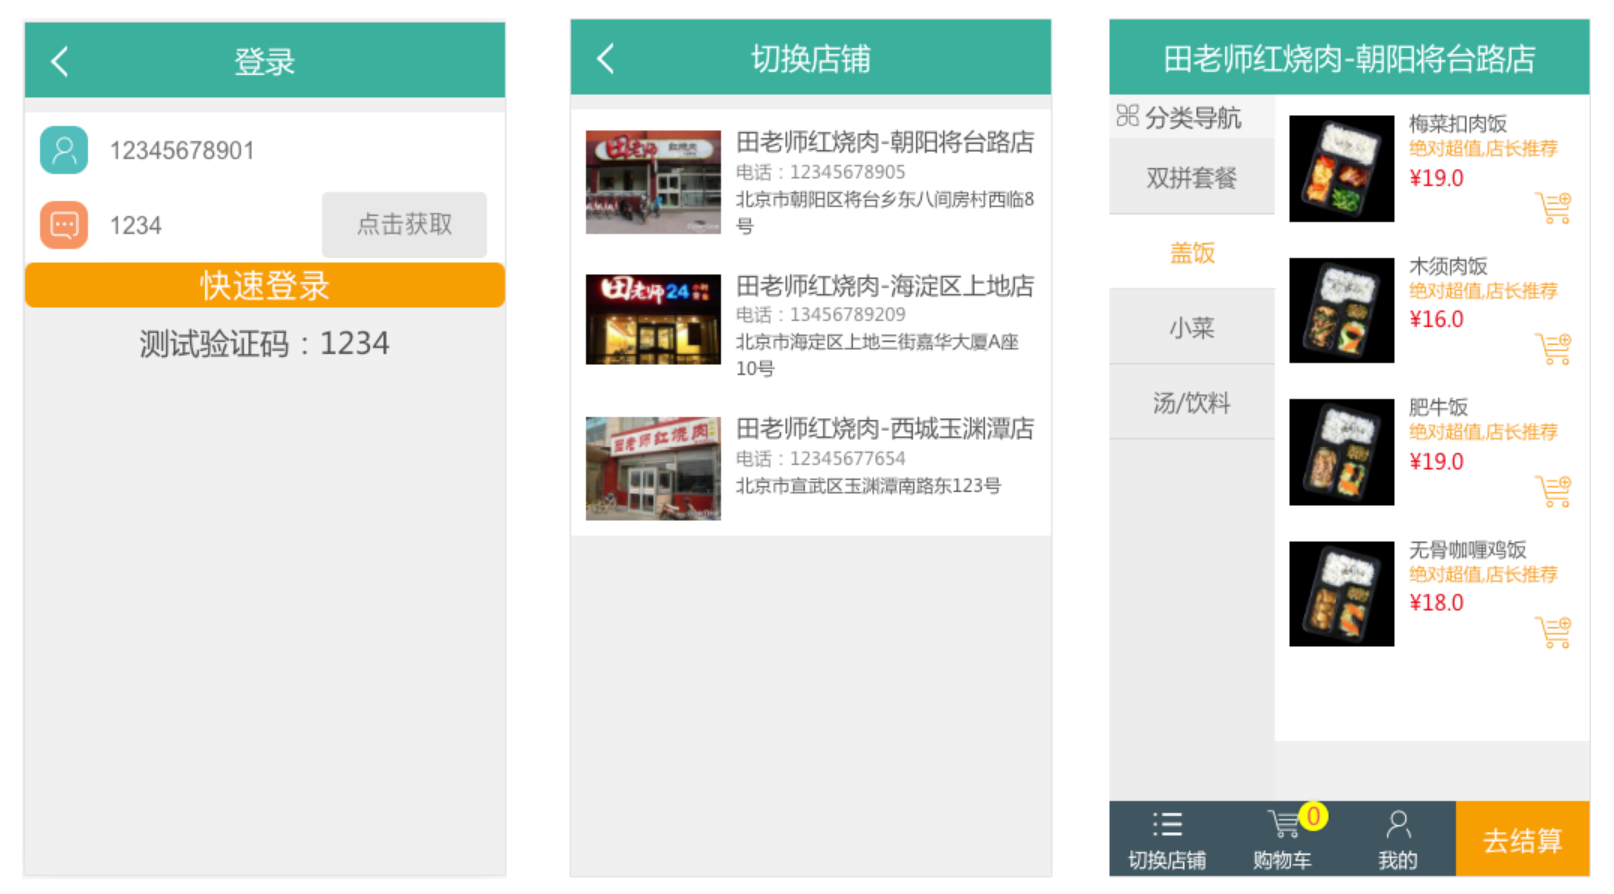Open the 海淀区上地店 store photo
Viewport: 1614px width, 894px height.
[653, 319]
